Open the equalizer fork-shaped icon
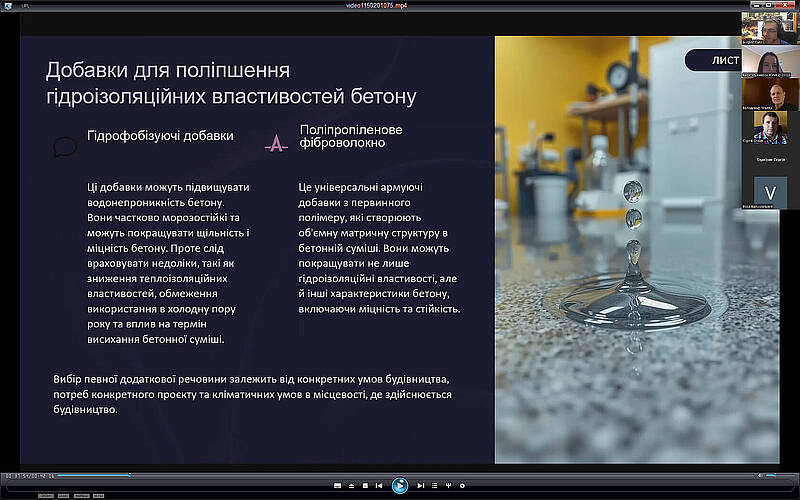Viewport: 800px width, 500px height. (448, 486)
